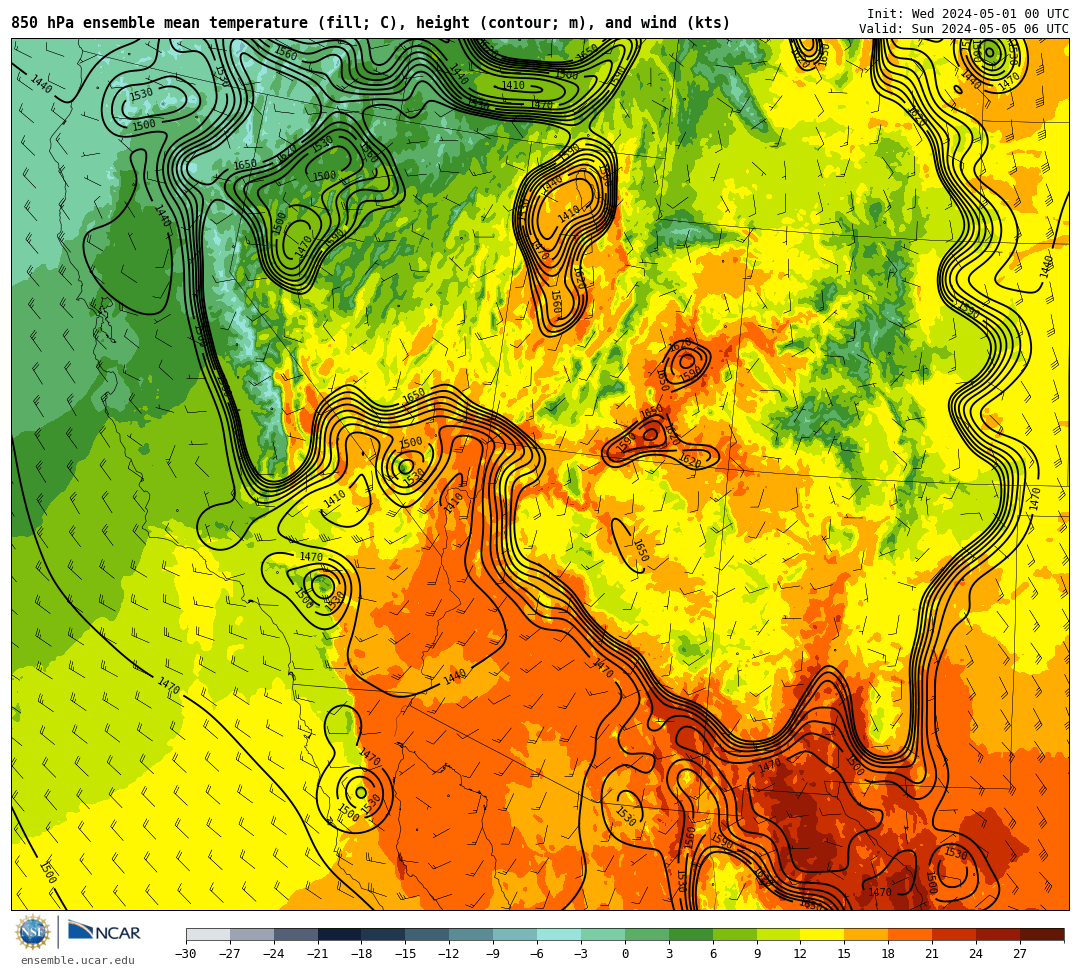
Task: Pick the deep orange 18 to 21 swatch
Action: (x=911, y=934)
